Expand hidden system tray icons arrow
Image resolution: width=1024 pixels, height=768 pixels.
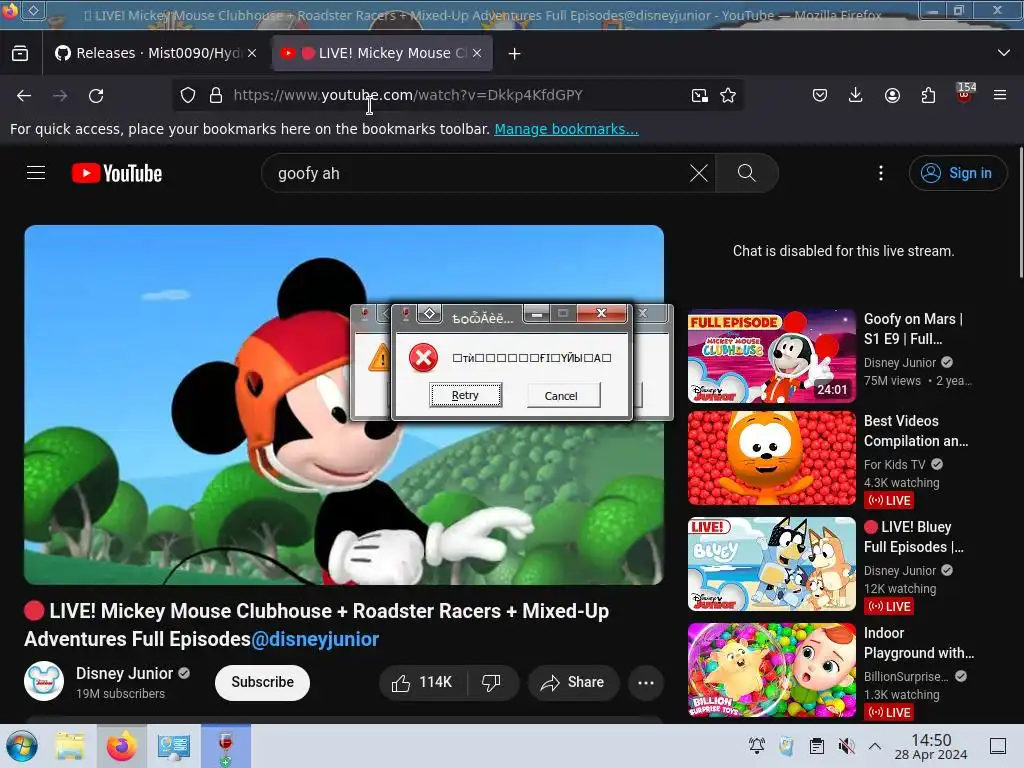pyautogui.click(x=875, y=746)
